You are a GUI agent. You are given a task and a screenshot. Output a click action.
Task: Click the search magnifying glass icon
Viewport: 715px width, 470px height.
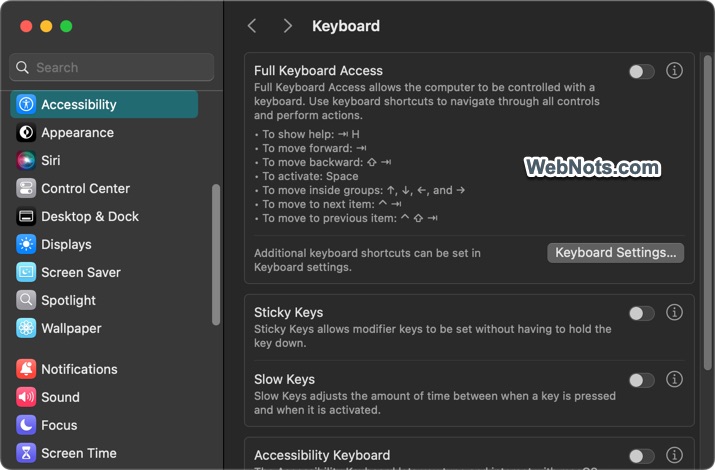tap(22, 67)
